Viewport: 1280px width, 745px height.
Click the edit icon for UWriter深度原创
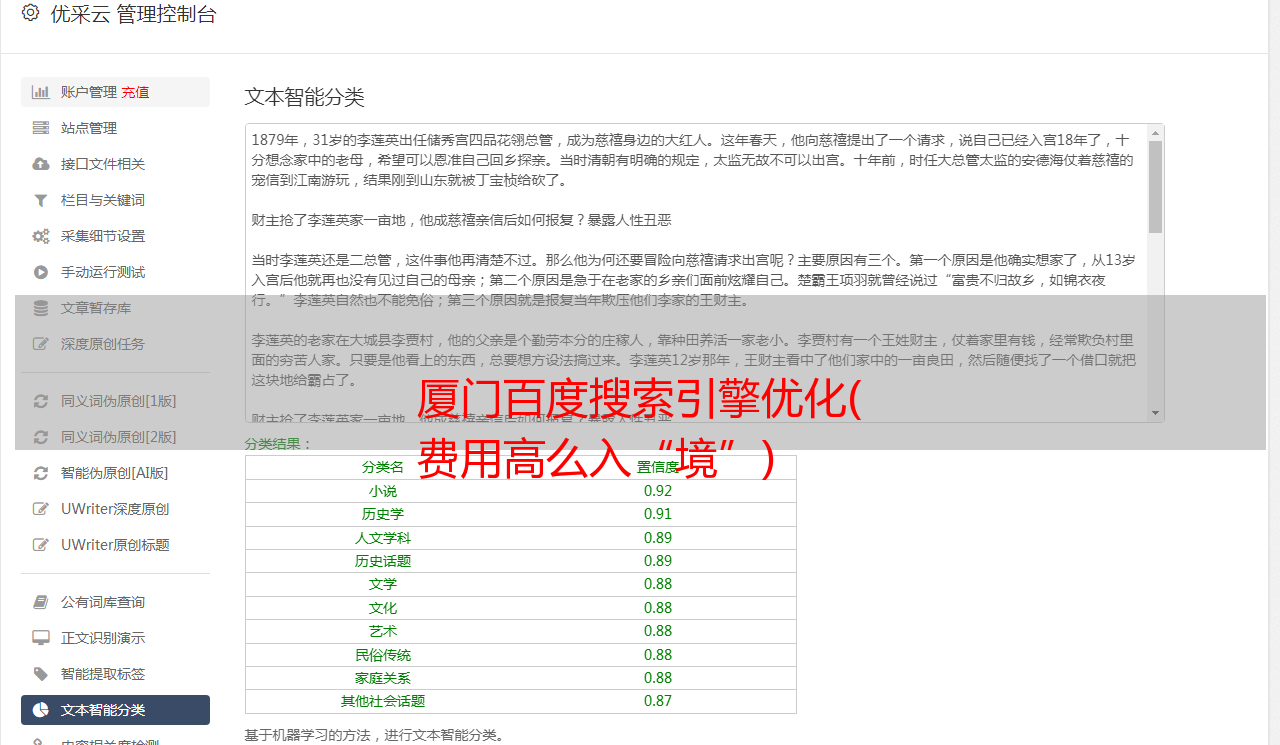(41, 509)
